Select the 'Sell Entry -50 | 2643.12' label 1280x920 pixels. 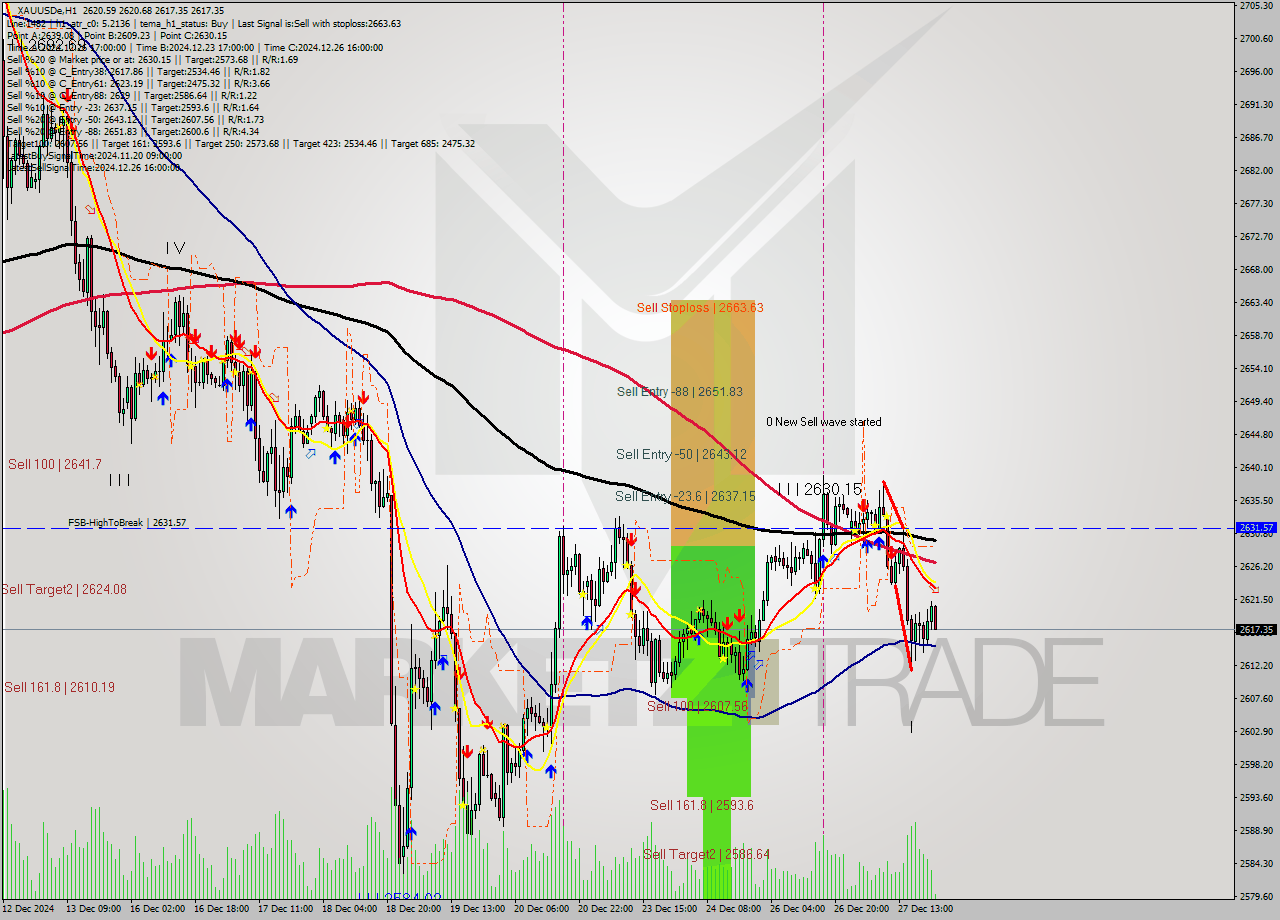click(x=681, y=454)
